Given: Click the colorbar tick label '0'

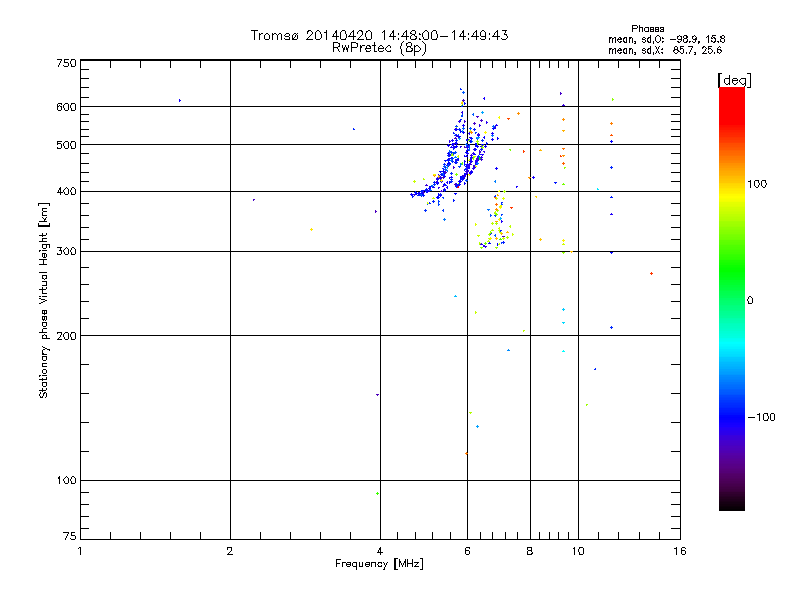Looking at the screenshot, I should pos(750,301).
